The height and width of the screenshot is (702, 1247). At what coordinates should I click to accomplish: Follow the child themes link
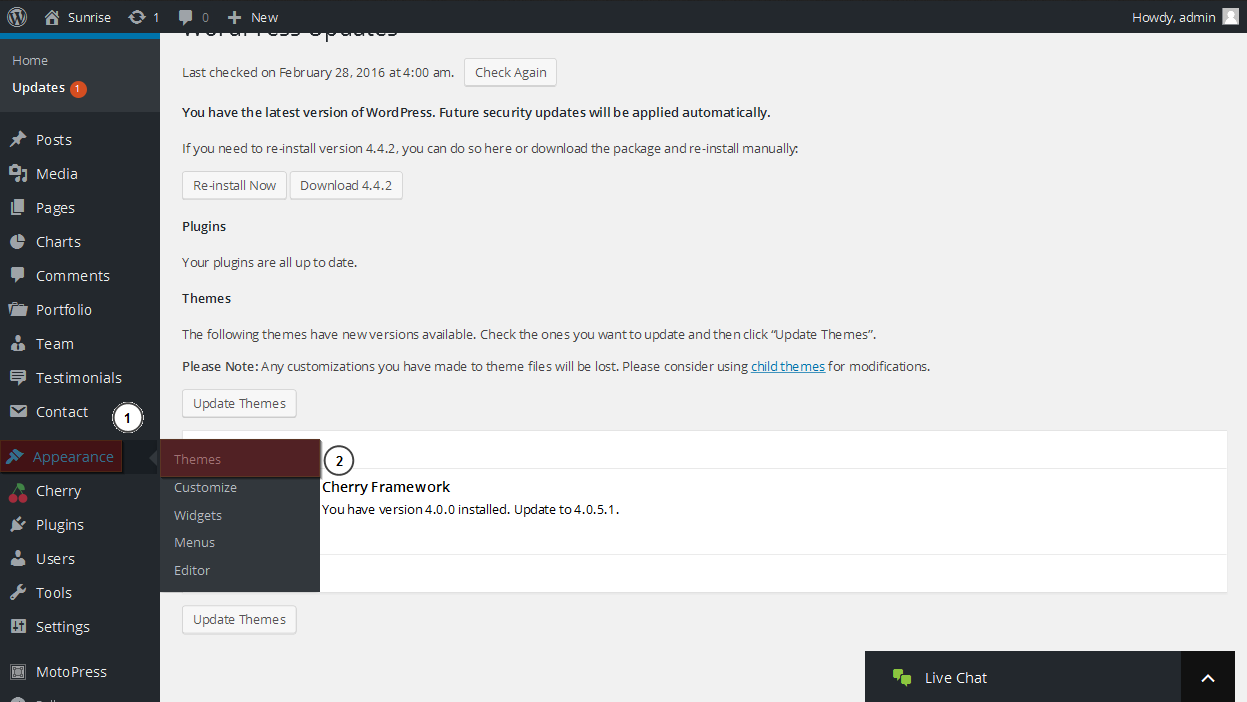(x=788, y=366)
